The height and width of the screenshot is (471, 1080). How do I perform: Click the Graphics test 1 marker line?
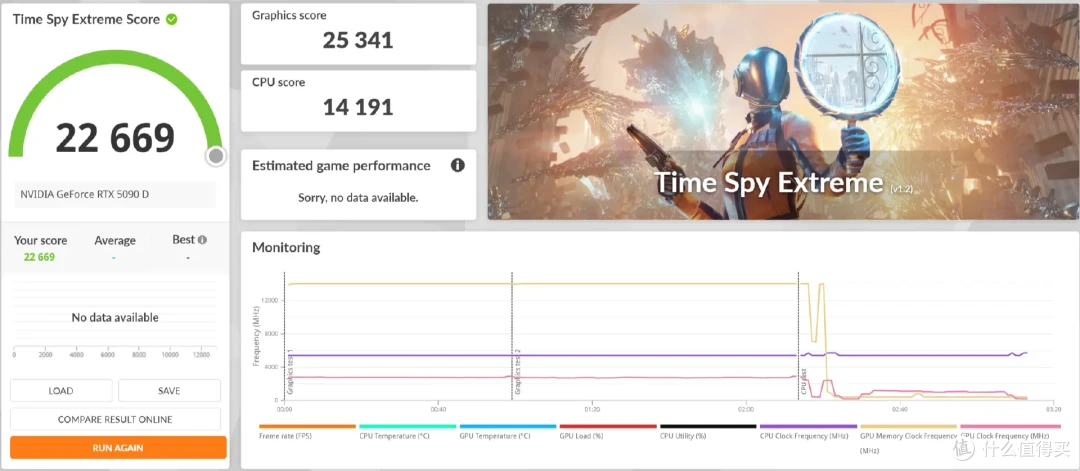click(284, 335)
